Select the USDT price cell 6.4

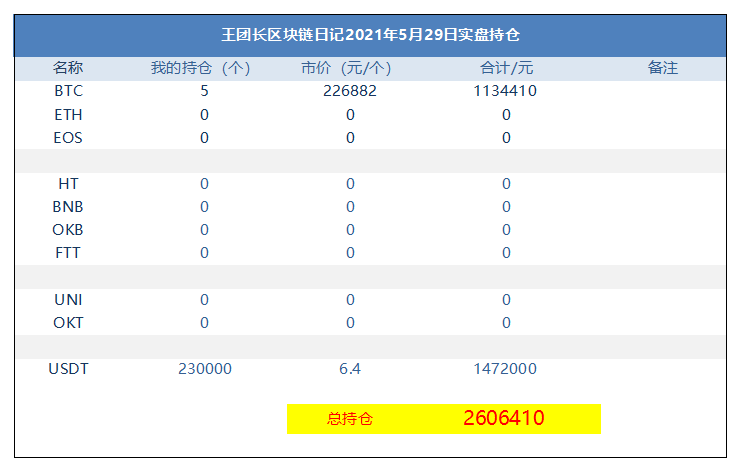[x=350, y=369]
